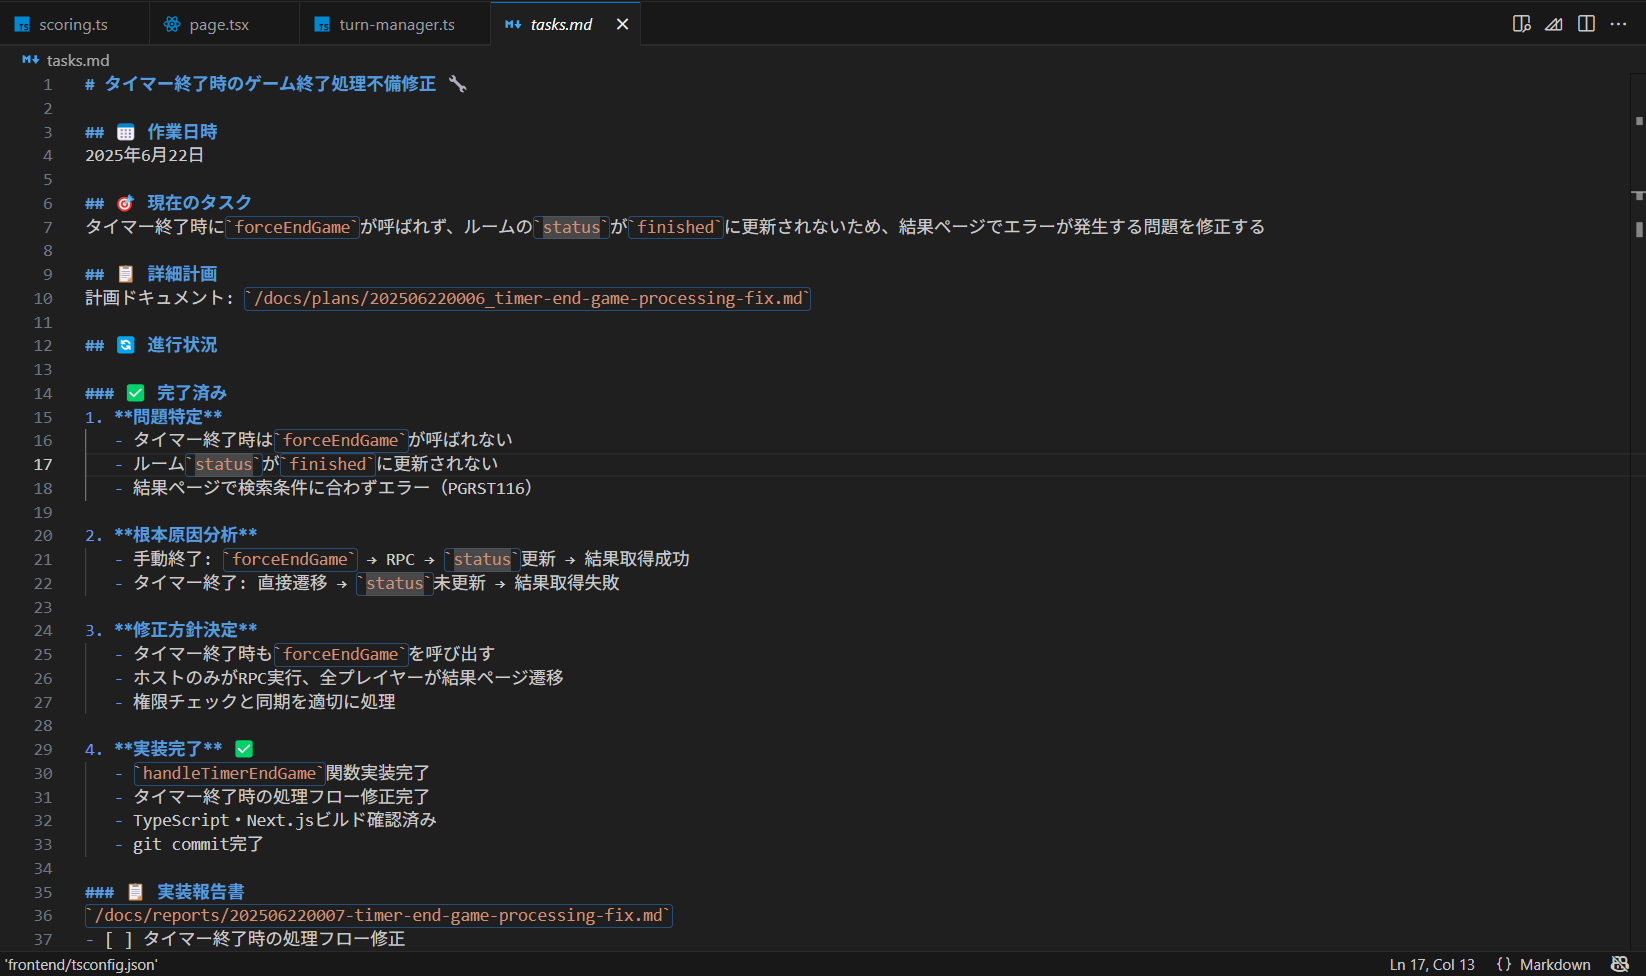Click the Open Changes diff icon
Viewport: 1646px width, 976px height.
pyautogui.click(x=1553, y=23)
